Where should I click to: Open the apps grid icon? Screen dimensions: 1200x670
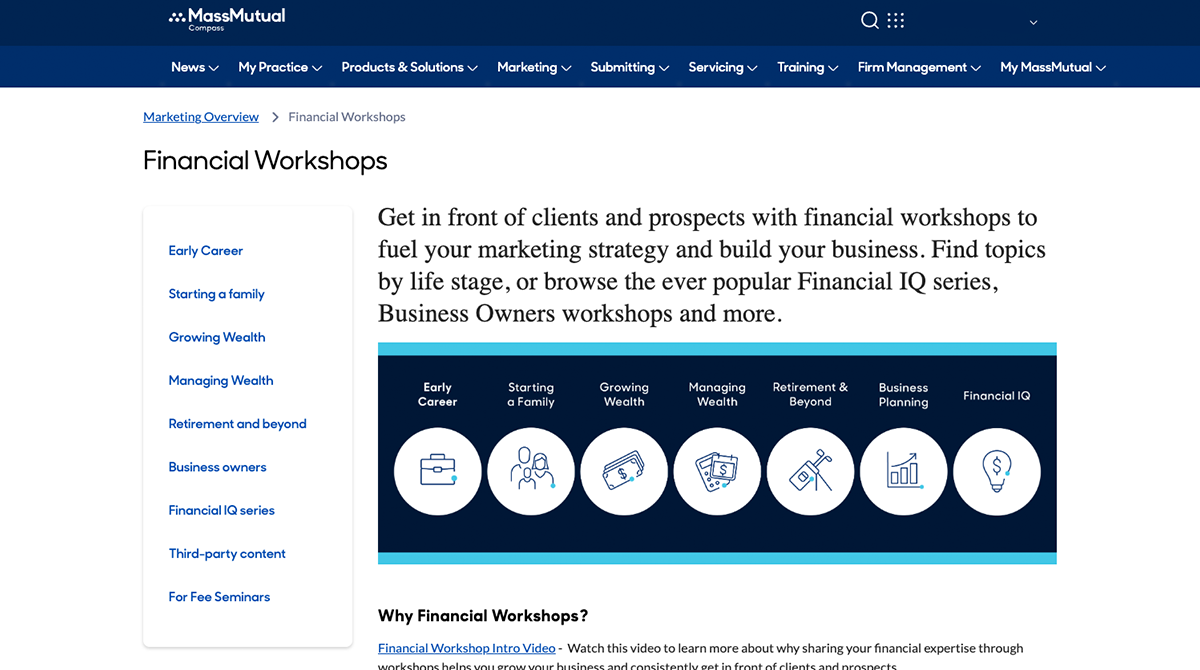click(x=895, y=21)
